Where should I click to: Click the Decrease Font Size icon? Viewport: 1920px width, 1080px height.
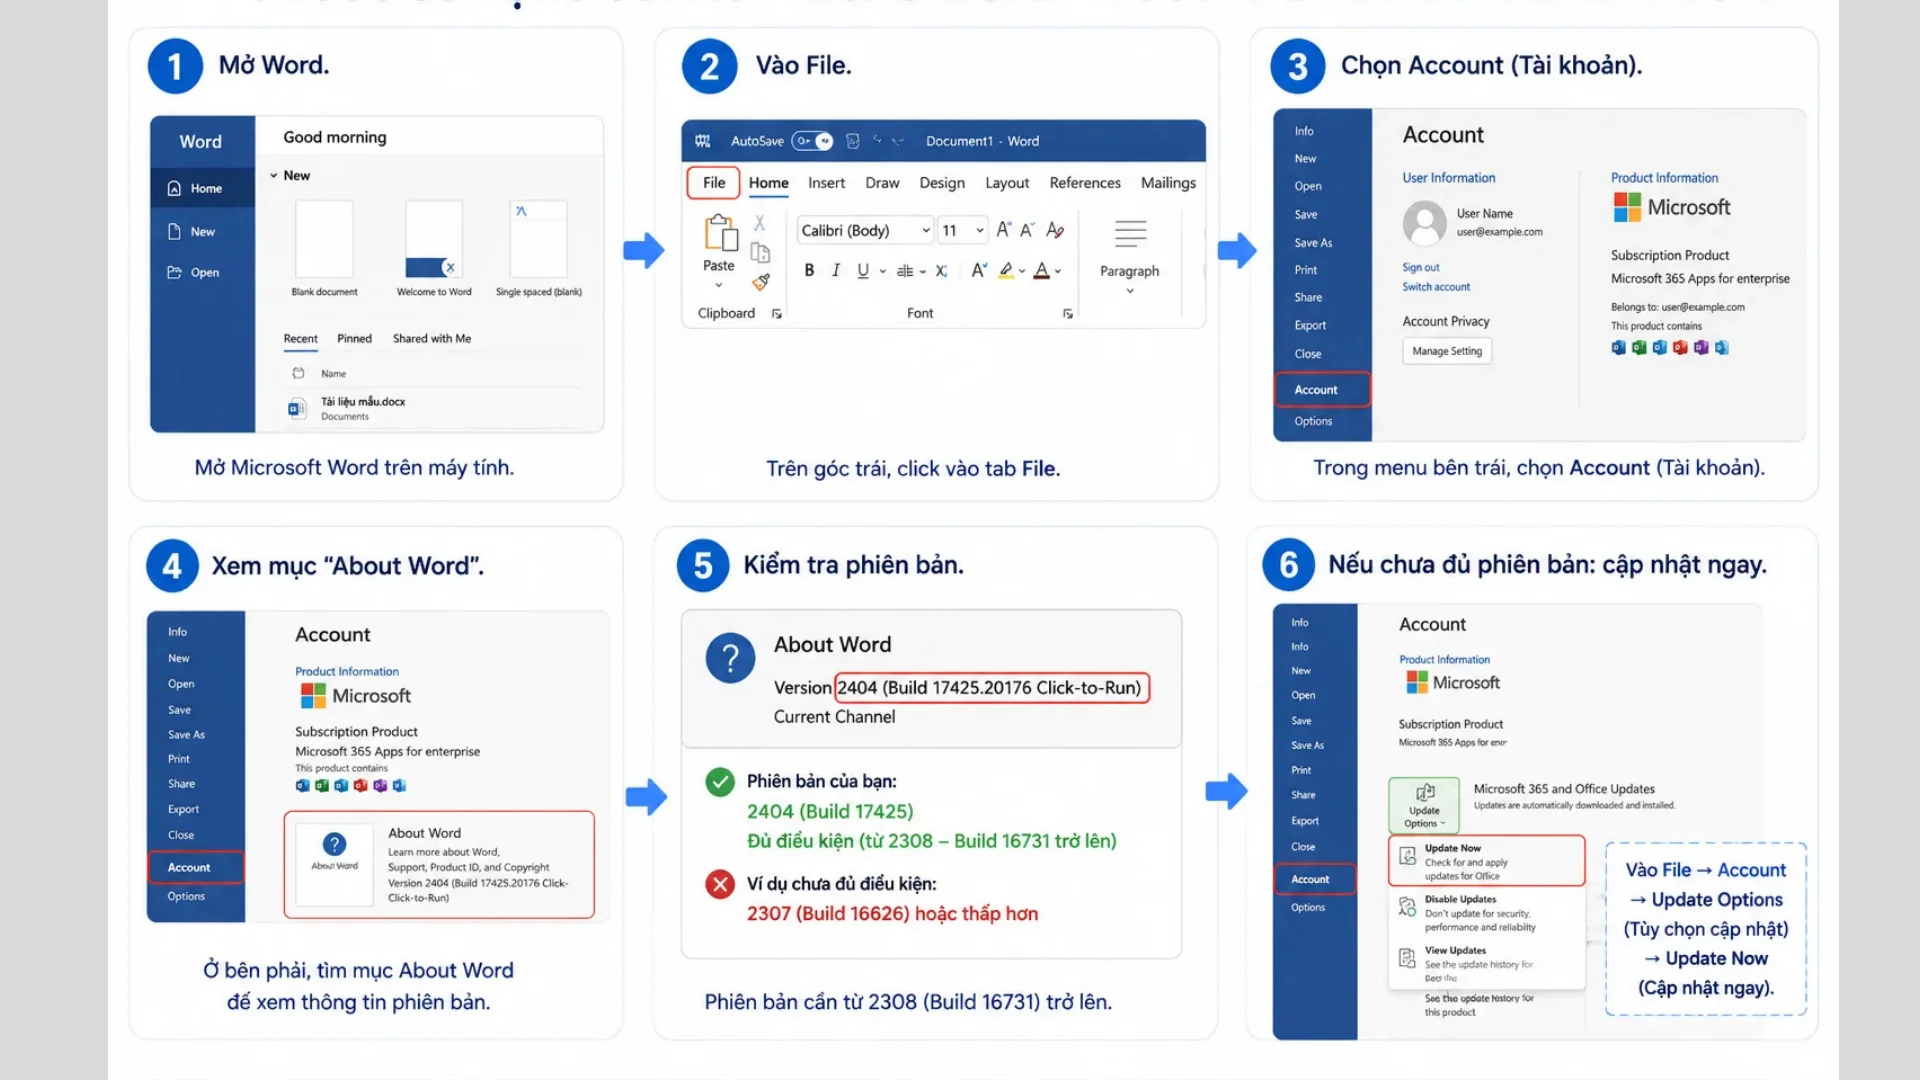[1027, 230]
